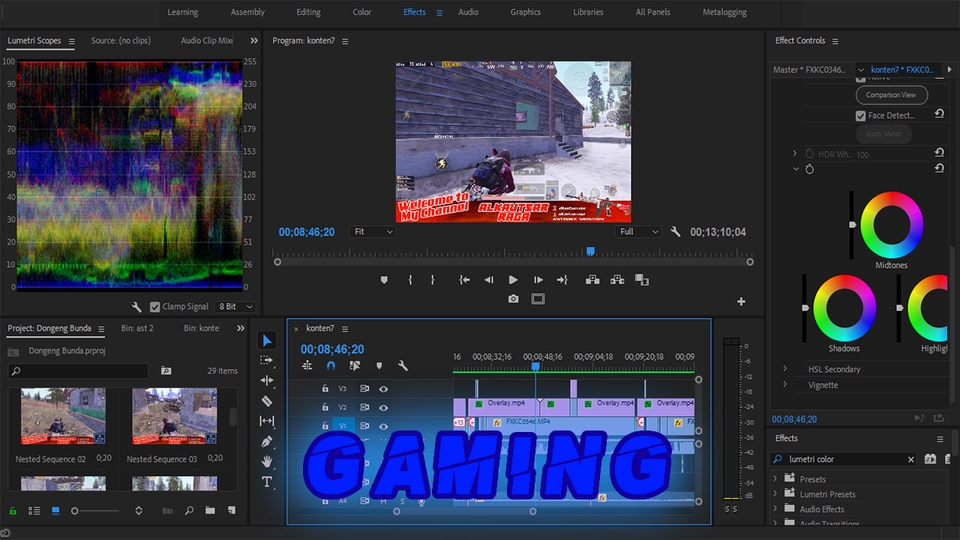Viewport: 960px width, 540px height.
Task: Toggle V2 track visibility eye
Action: coord(383,407)
